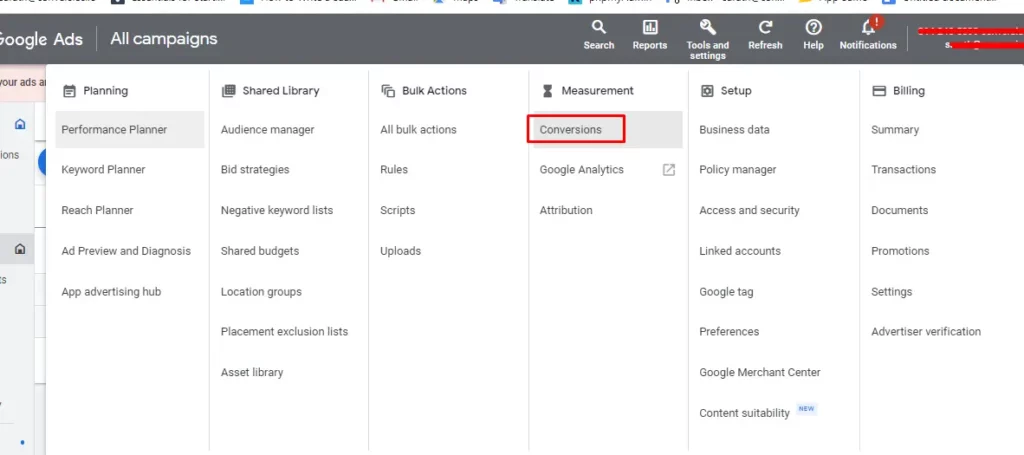Click upper home icon in left sidebar
Viewport: 1024px width, 455px height.
coord(20,123)
